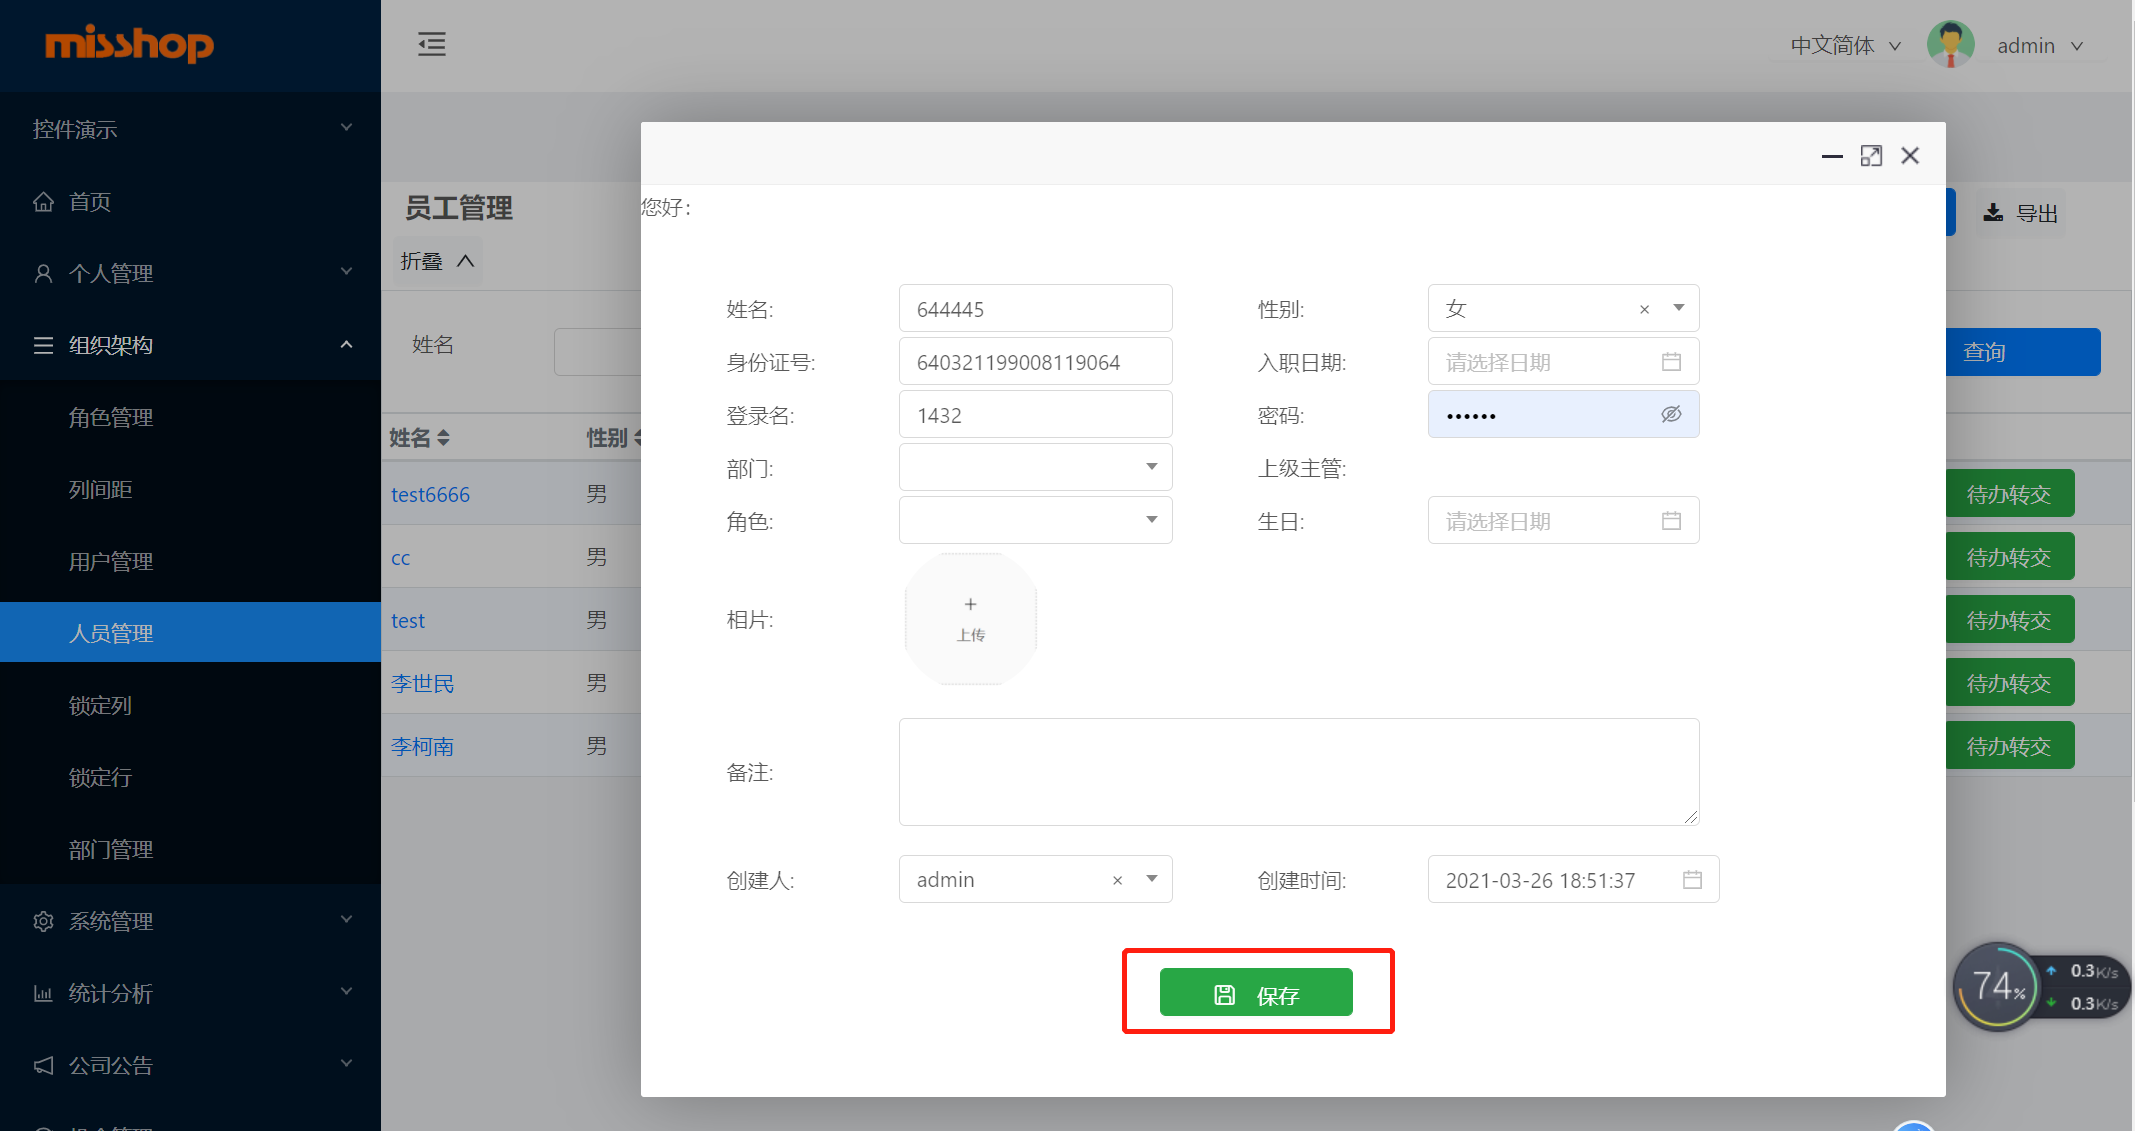The image size is (2135, 1131).
Task: Click the 备注 text area
Action: 1298,772
